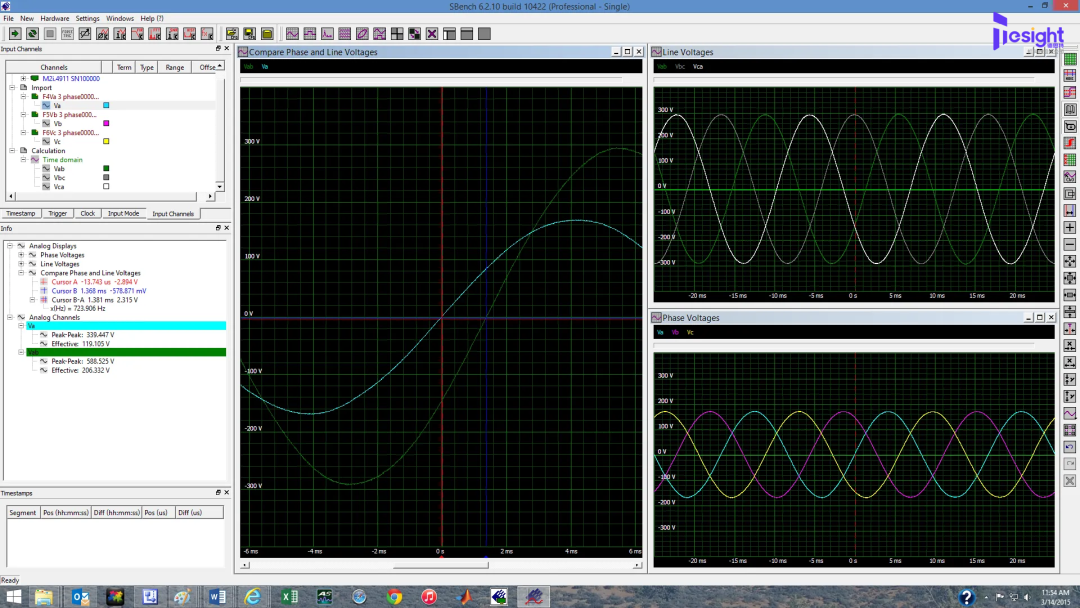Screen dimensions: 1080x608
Task: Open the Windows menu
Action: (120, 19)
